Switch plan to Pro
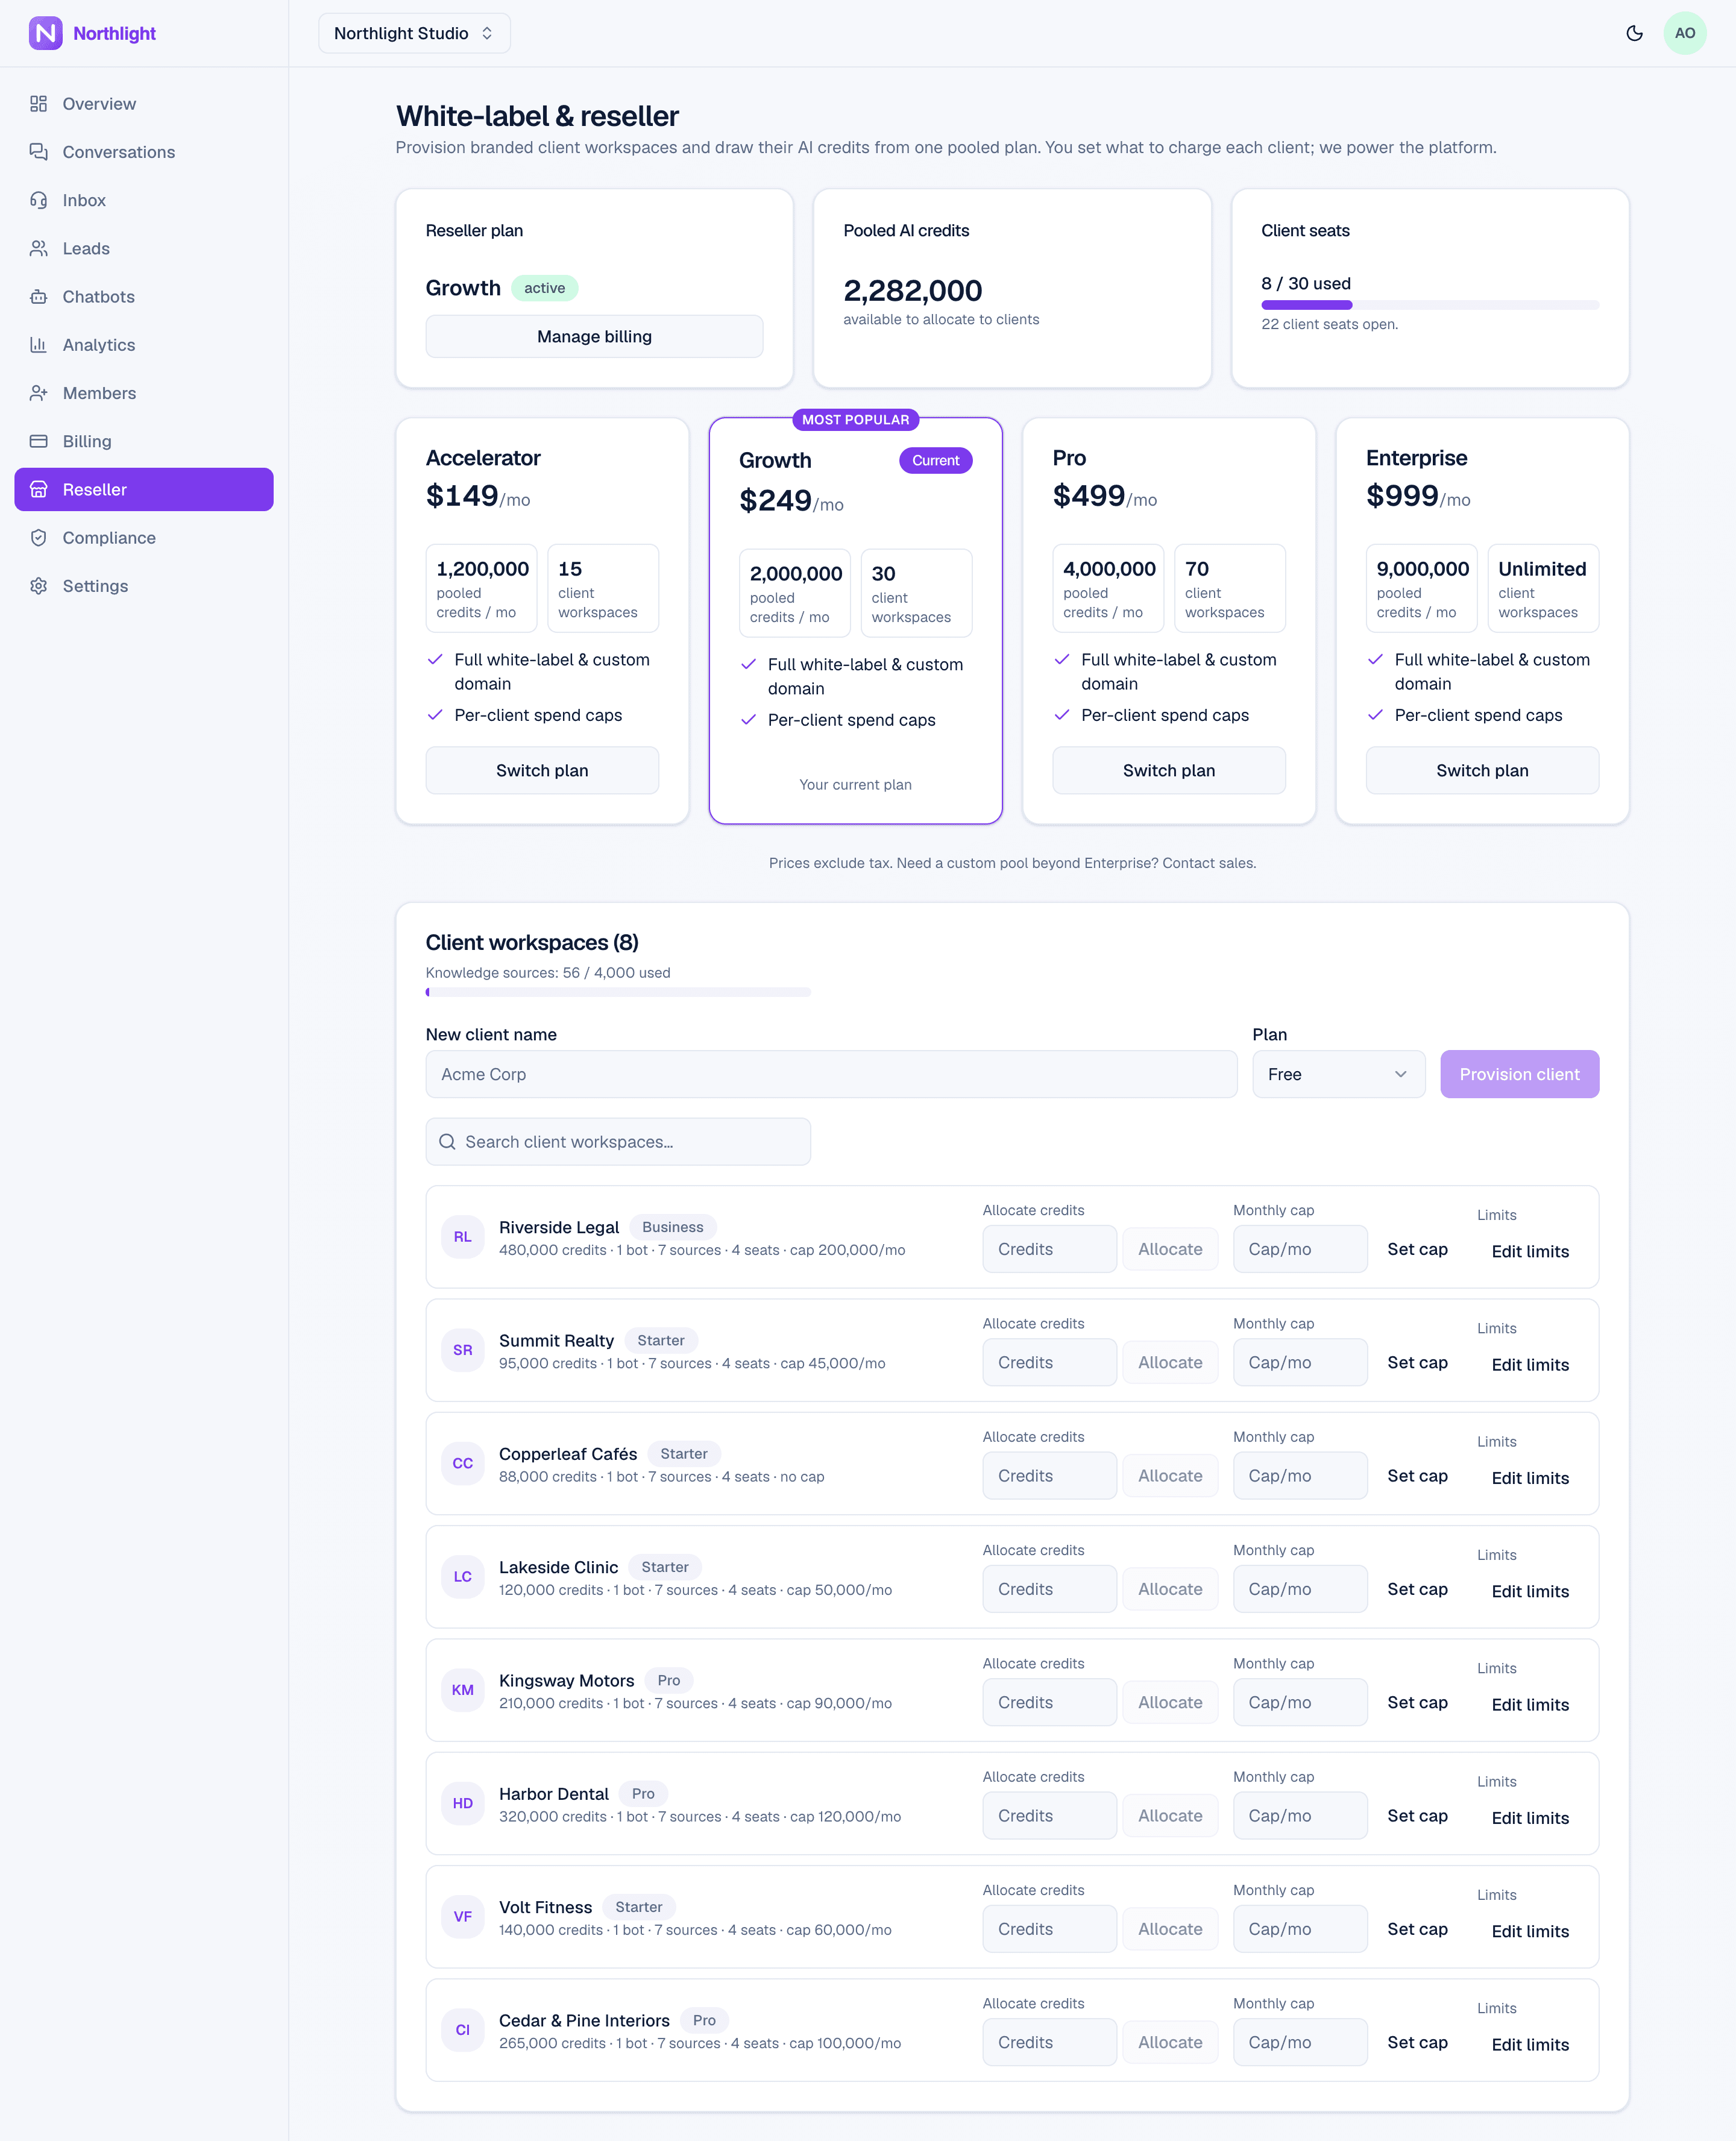The image size is (1736, 2141). pos(1169,771)
